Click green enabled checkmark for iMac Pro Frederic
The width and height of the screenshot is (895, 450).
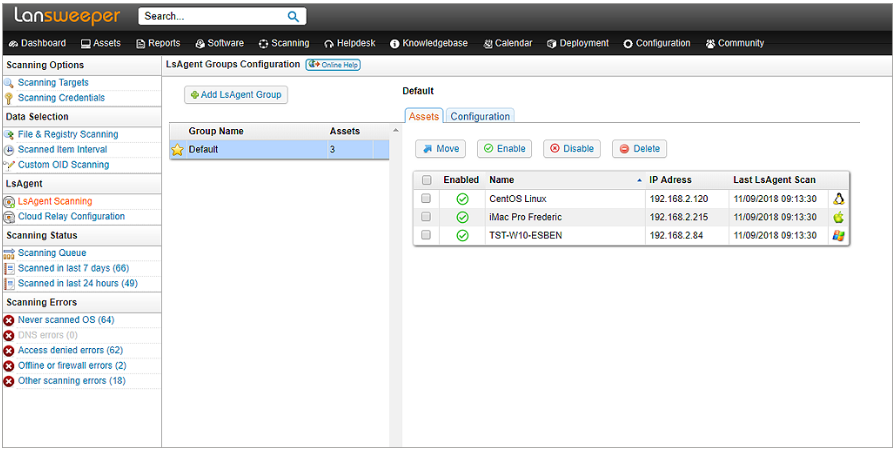(462, 217)
